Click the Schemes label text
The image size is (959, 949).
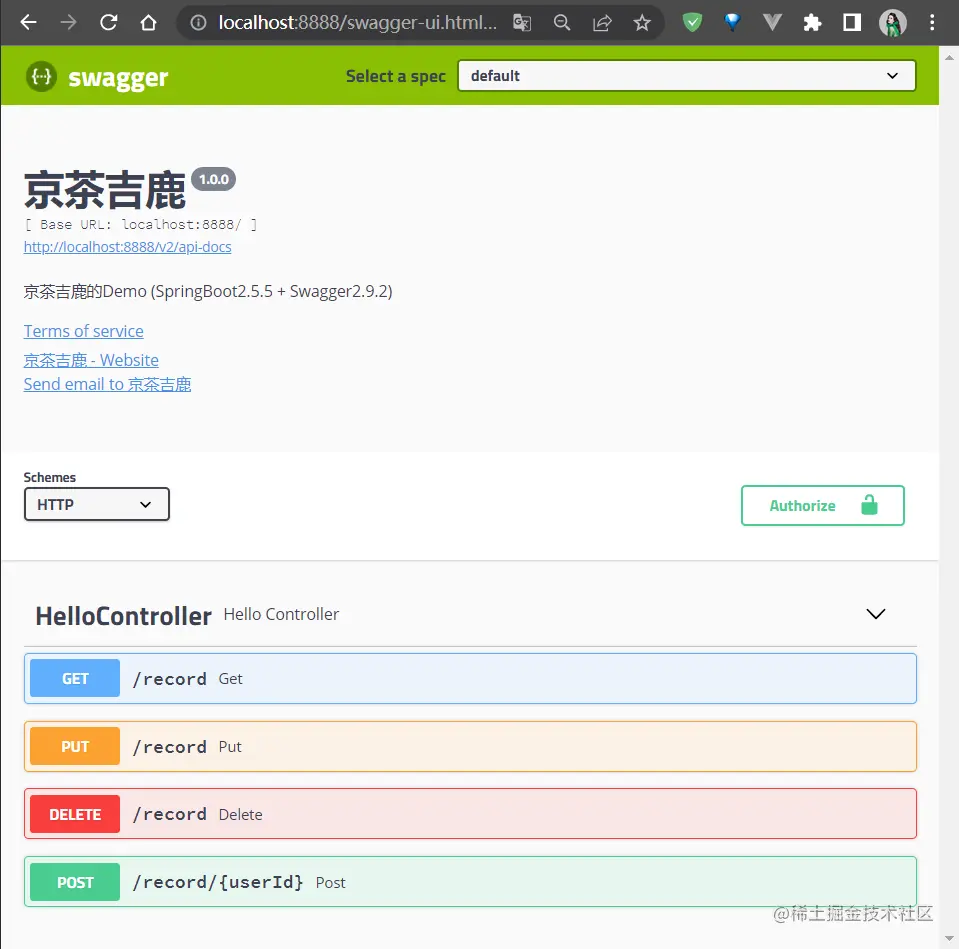point(50,477)
